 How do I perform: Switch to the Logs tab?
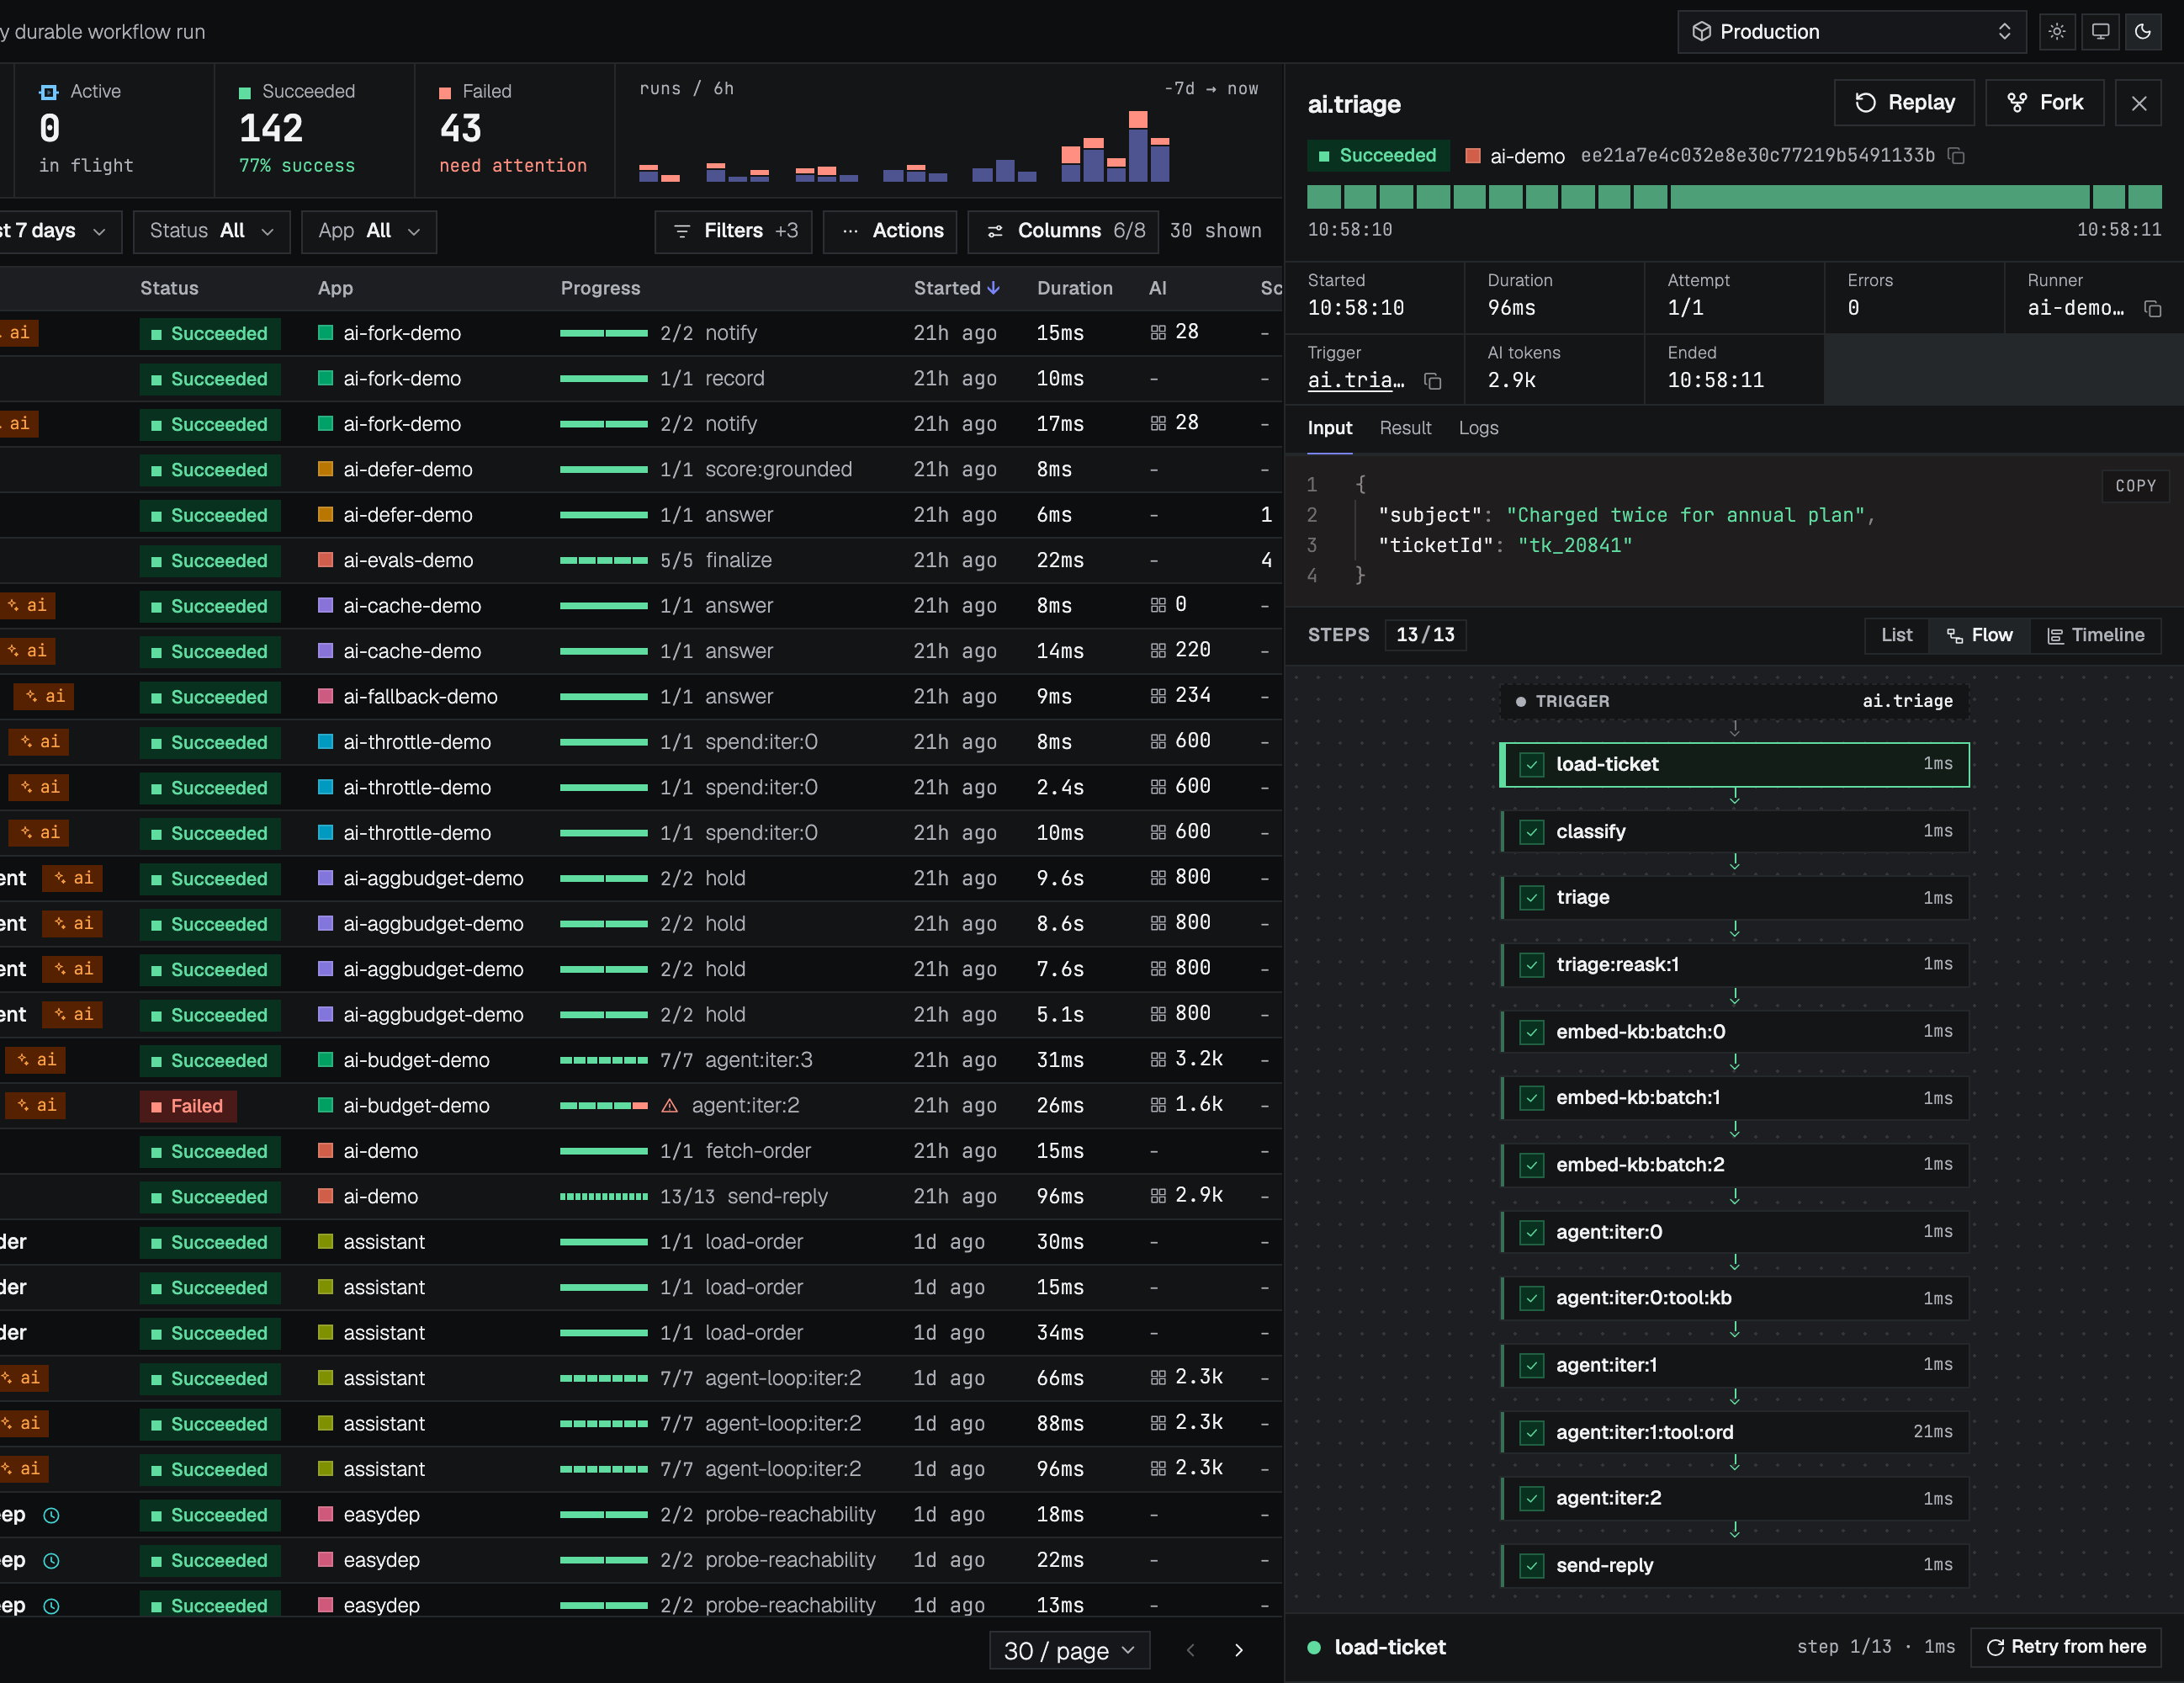(1478, 428)
